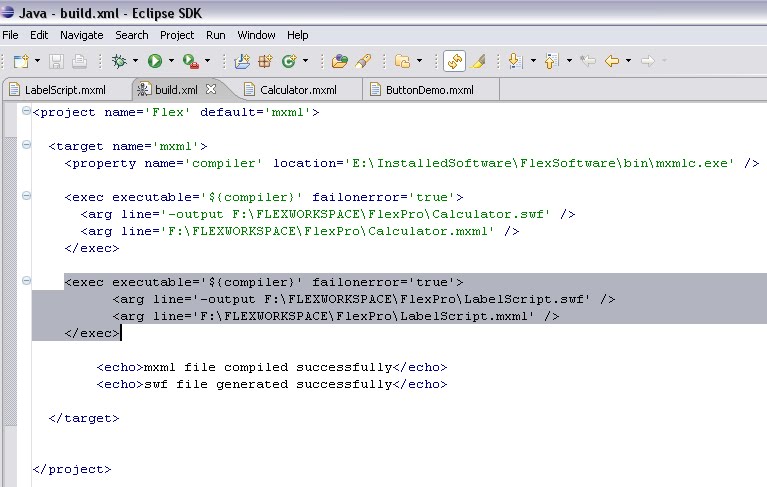The image size is (767, 487).
Task: Toggle the highlighted sync arrows toolbar button
Action: (454, 61)
